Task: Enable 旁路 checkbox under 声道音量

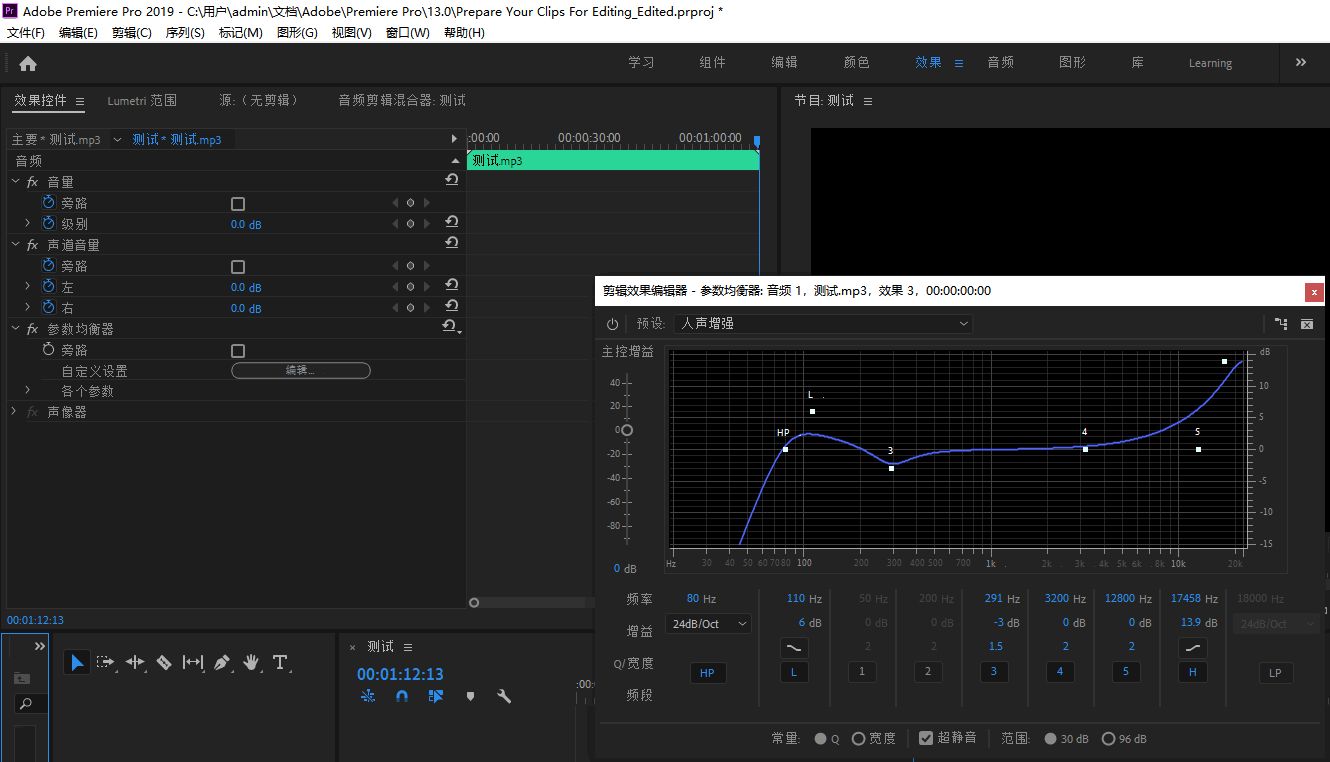Action: coord(238,266)
